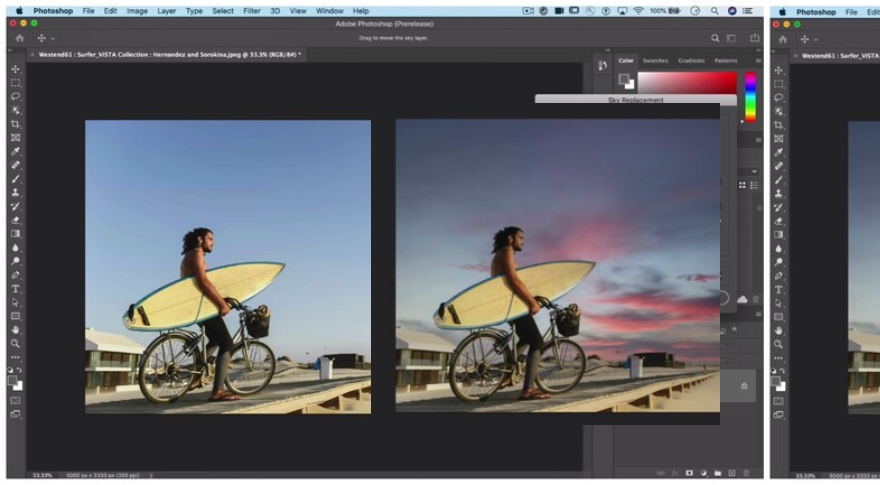Open the search icon in the options bar
This screenshot has height=485, width=880.
[x=715, y=38]
